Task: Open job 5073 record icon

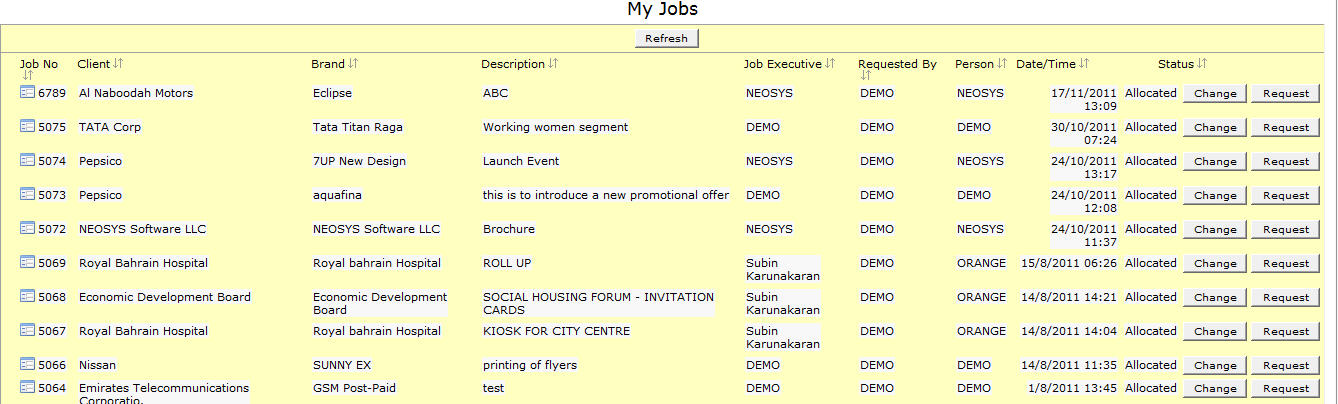Action: coord(27,195)
